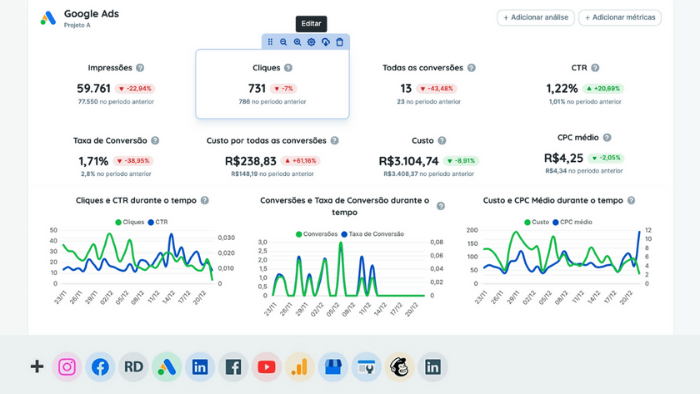Image resolution: width=700 pixels, height=394 pixels.
Task: Click the help icon next to Taxa de Conversão metric
Action: pos(155,141)
